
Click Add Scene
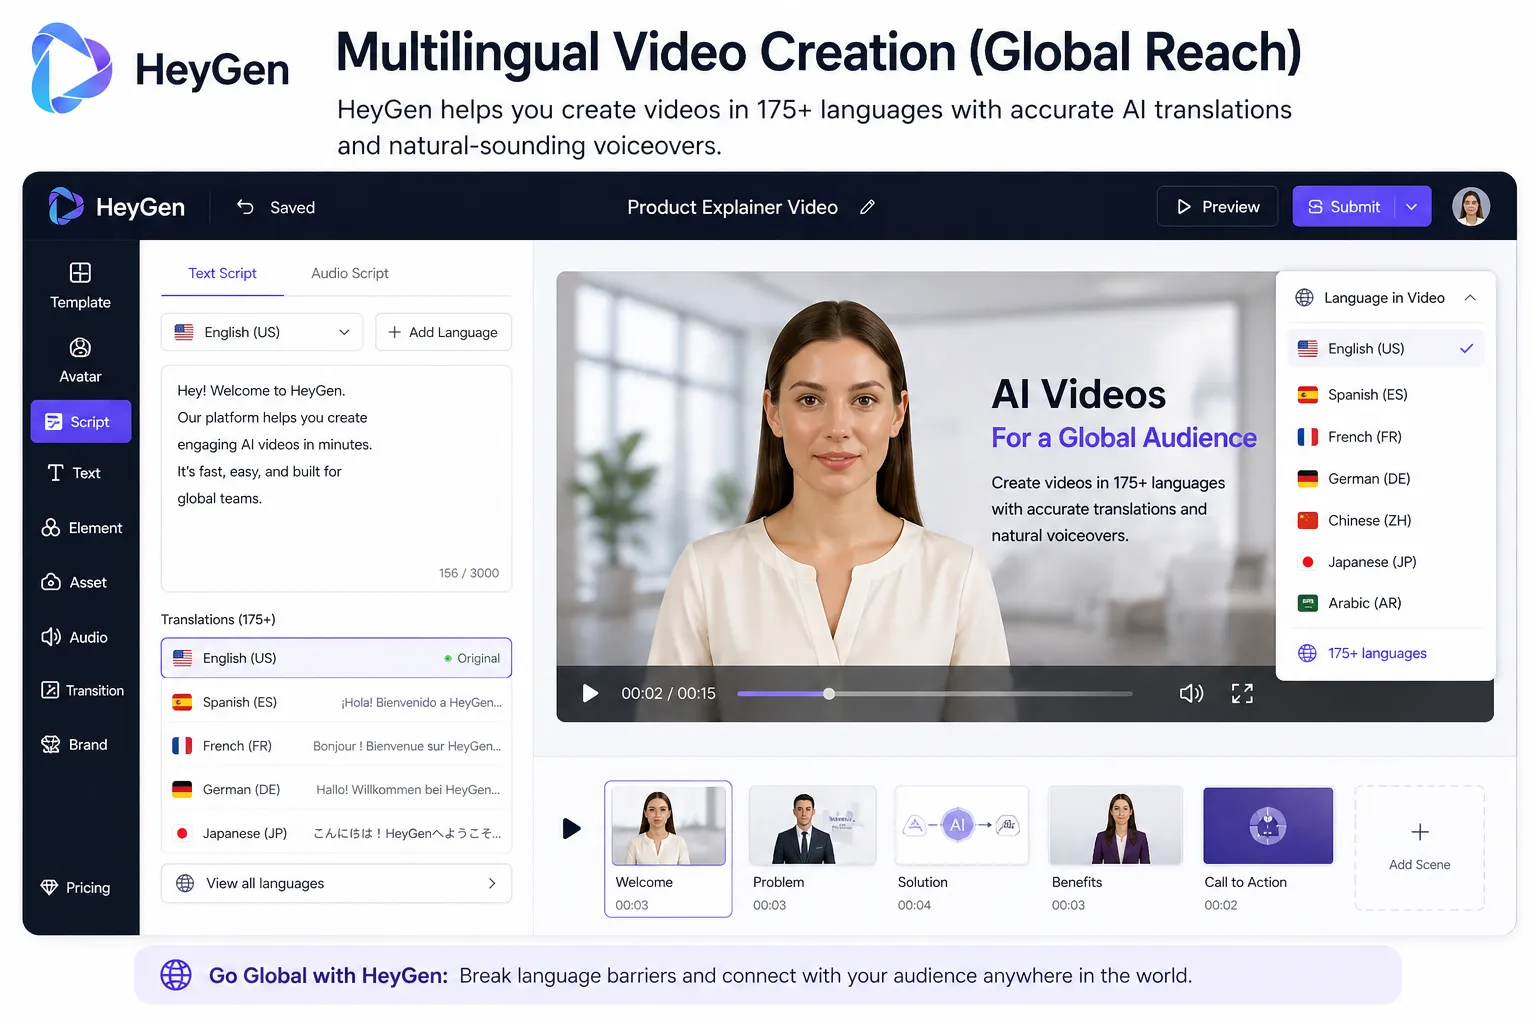pyautogui.click(x=1419, y=848)
